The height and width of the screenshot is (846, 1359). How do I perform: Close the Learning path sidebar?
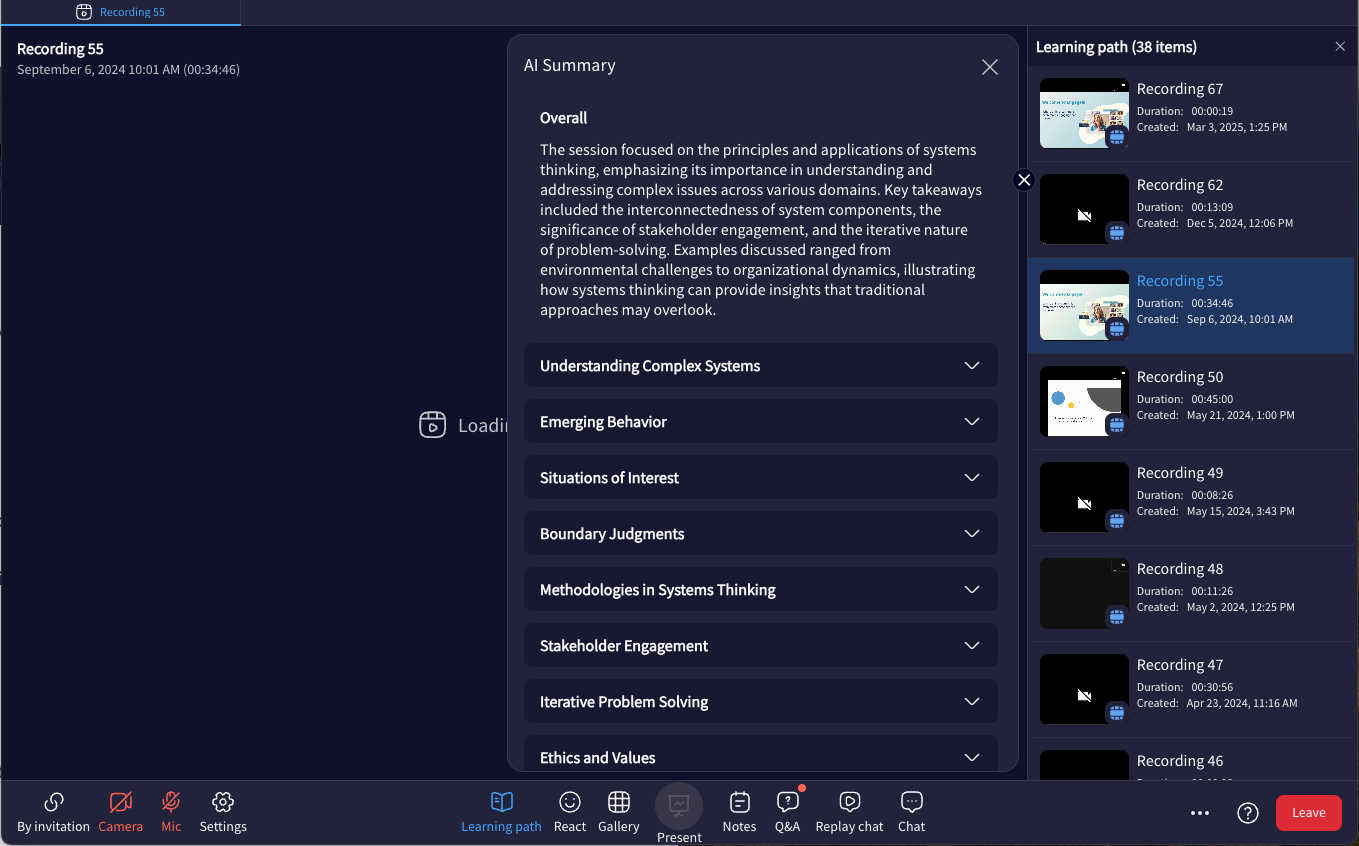tap(1340, 47)
